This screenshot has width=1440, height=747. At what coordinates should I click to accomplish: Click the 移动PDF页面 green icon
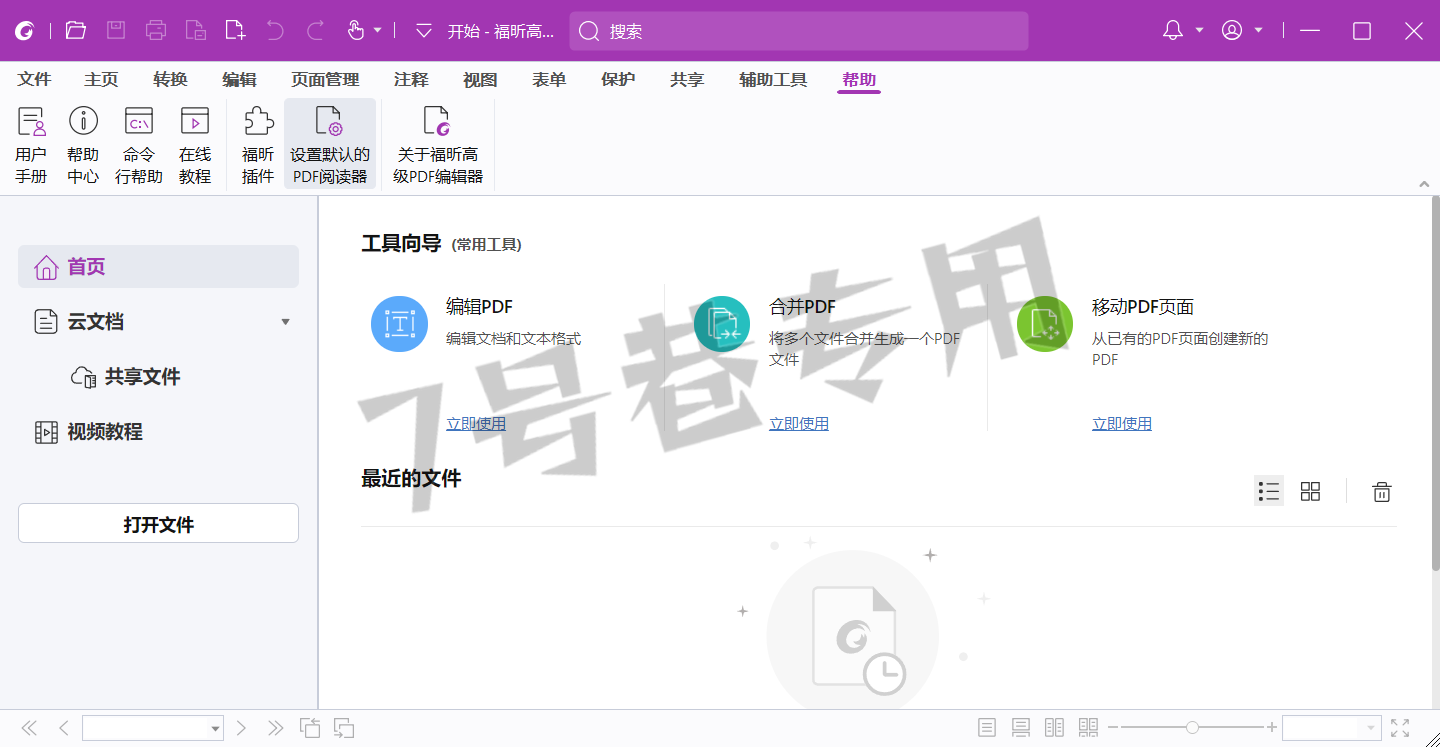tap(1045, 323)
